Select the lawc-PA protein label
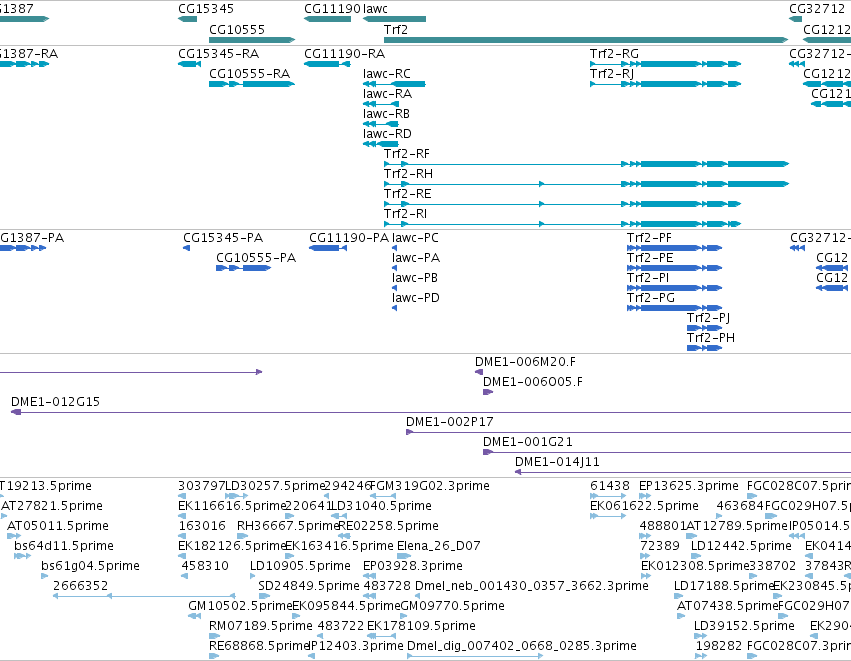Screen dimensions: 851x661 [x=416, y=258]
